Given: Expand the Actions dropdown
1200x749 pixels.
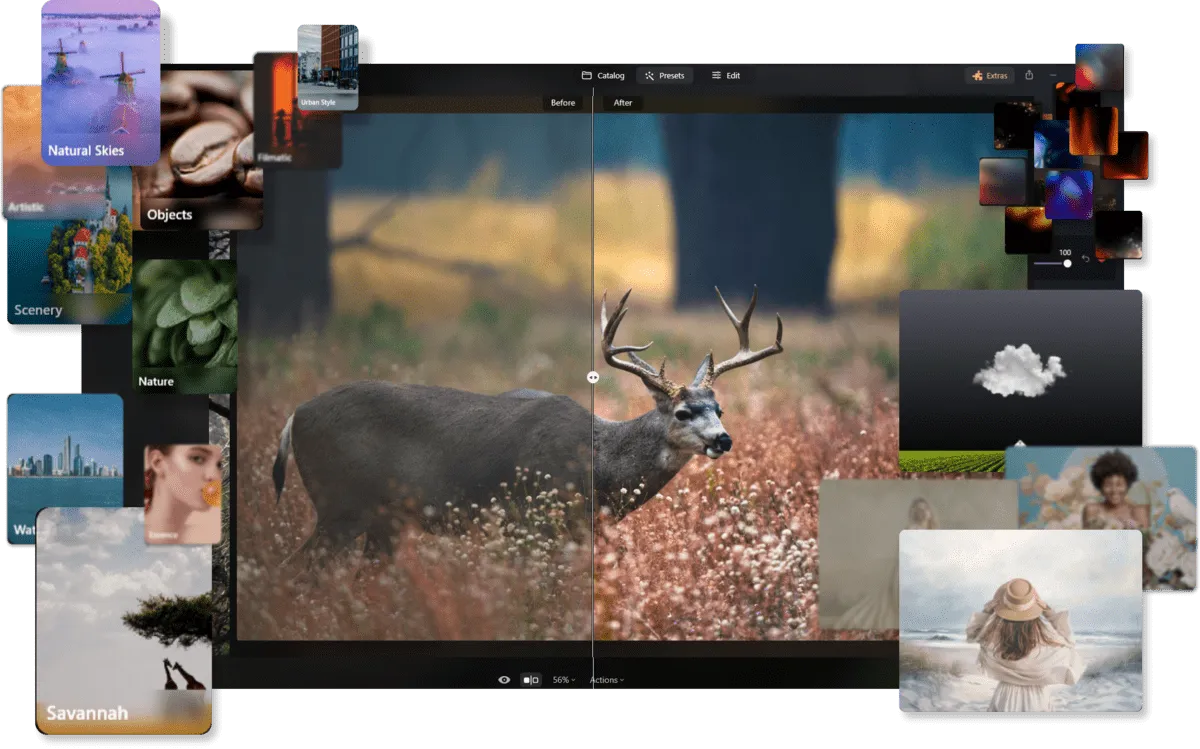Looking at the screenshot, I should pyautogui.click(x=606, y=680).
